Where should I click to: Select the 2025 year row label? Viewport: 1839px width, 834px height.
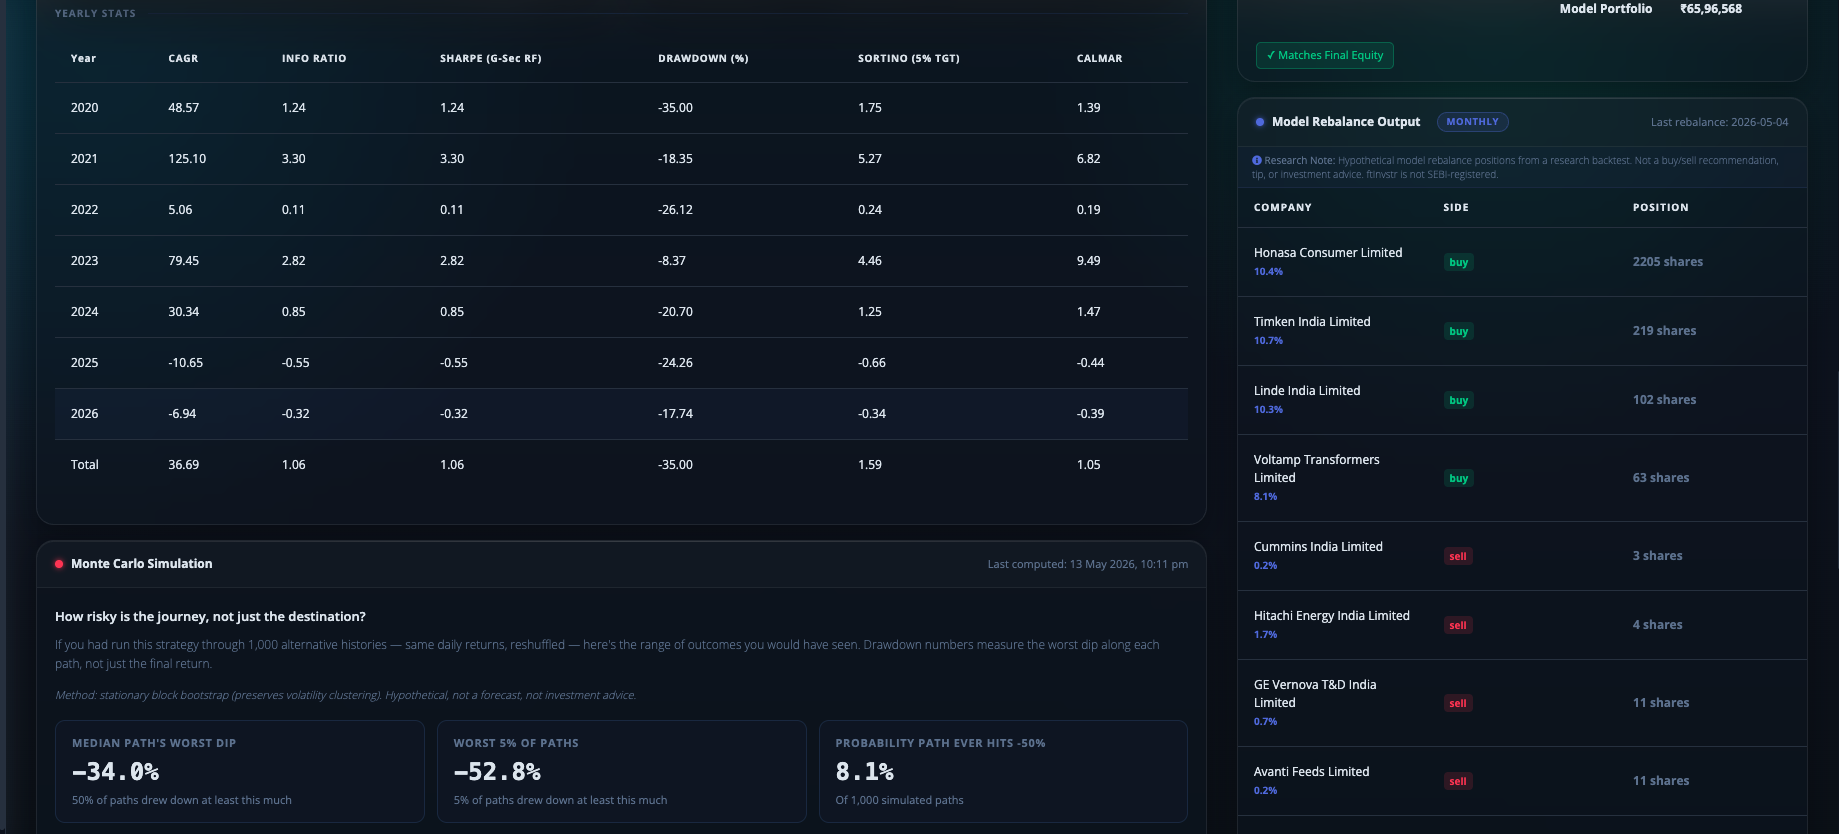coord(85,363)
